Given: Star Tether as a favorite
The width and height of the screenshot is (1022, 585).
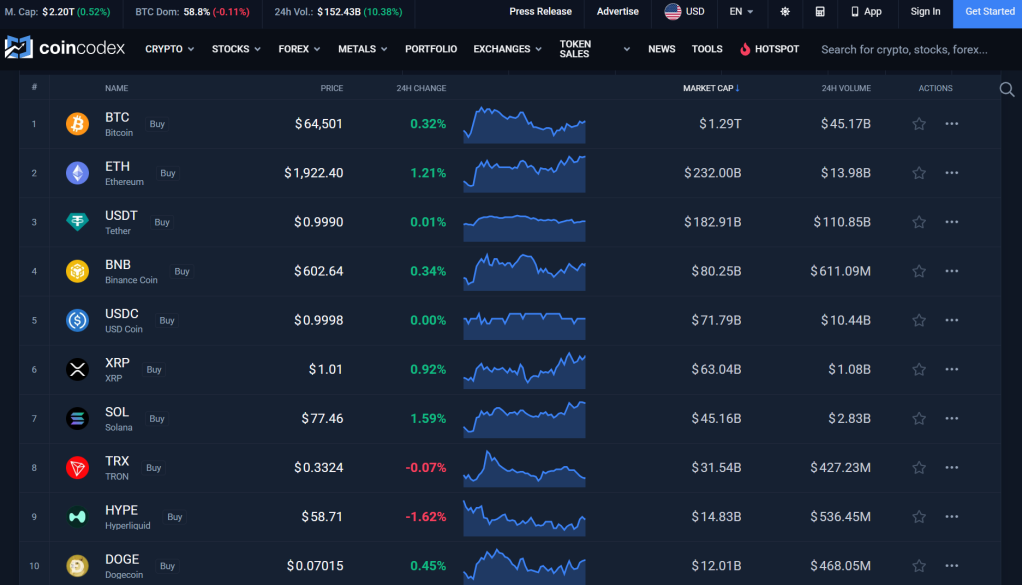Looking at the screenshot, I should pyautogui.click(x=919, y=222).
